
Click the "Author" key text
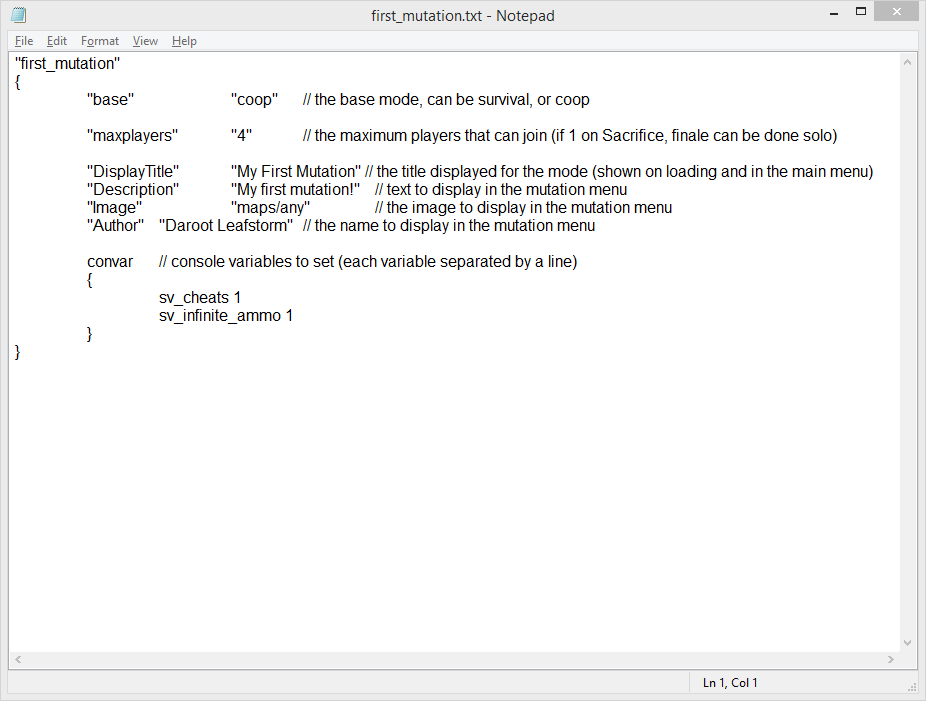coord(115,226)
